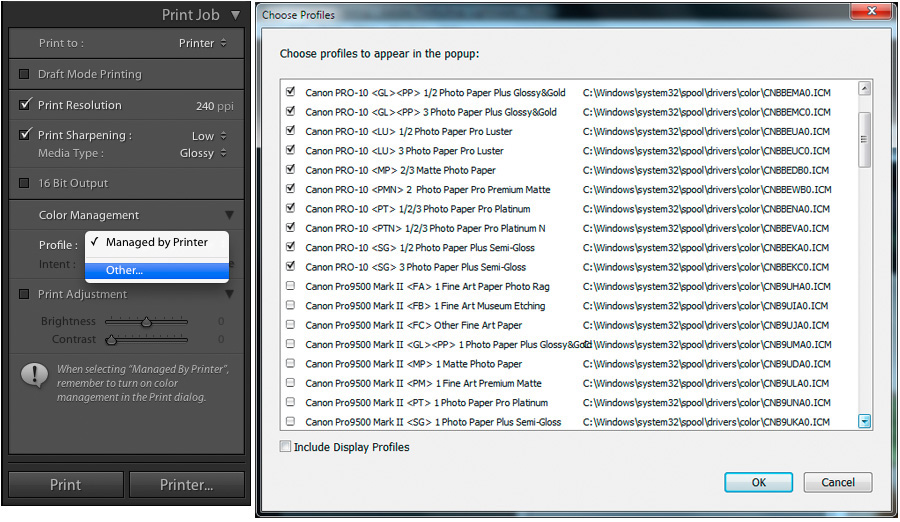The width and height of the screenshot is (900, 522).
Task: Click the profile list scroll down arrow
Action: pos(864,421)
